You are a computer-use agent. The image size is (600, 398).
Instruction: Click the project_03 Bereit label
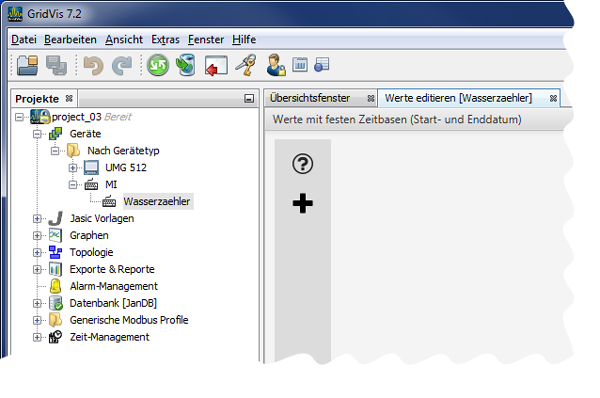click(91, 117)
